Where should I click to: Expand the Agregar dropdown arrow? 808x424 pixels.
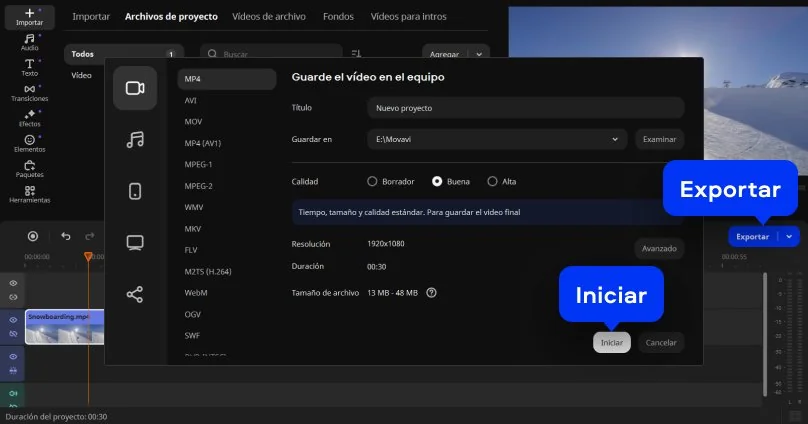click(481, 54)
